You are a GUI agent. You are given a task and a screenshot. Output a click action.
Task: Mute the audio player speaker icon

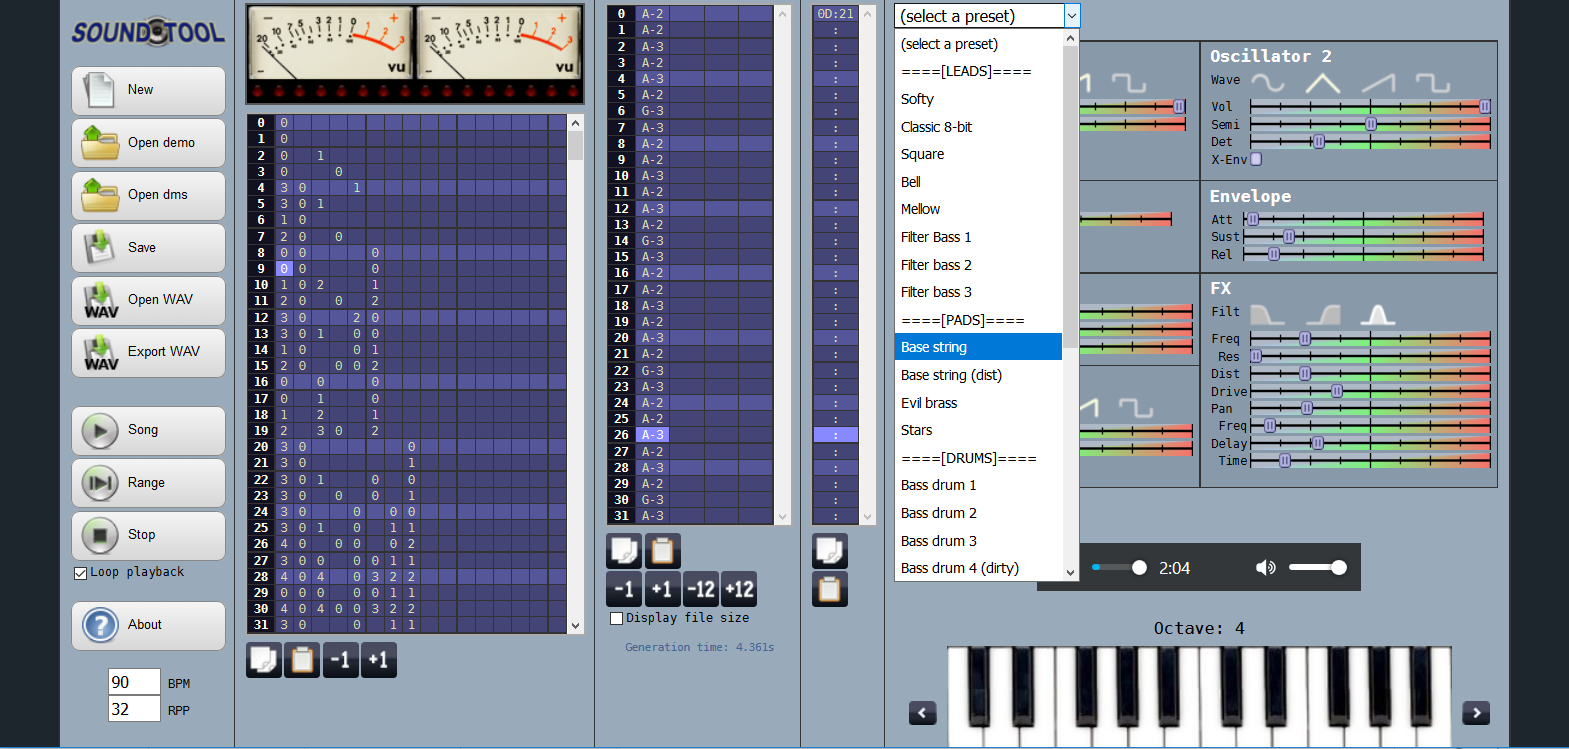pos(1265,568)
